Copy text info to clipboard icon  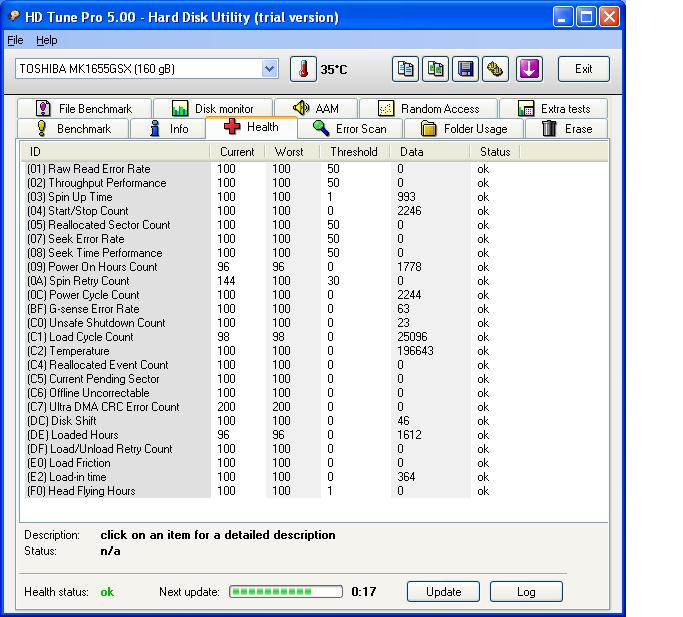click(405, 69)
